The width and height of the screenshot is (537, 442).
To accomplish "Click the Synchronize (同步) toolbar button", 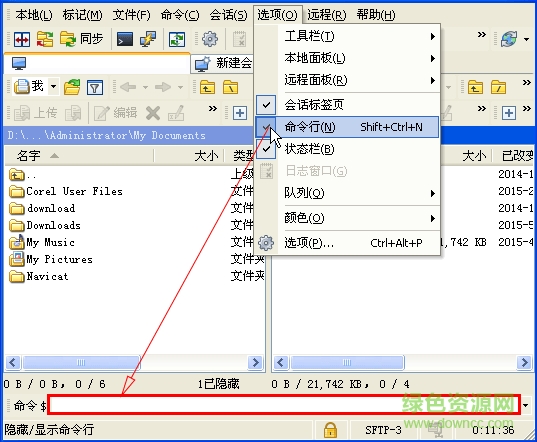I will pos(82,39).
